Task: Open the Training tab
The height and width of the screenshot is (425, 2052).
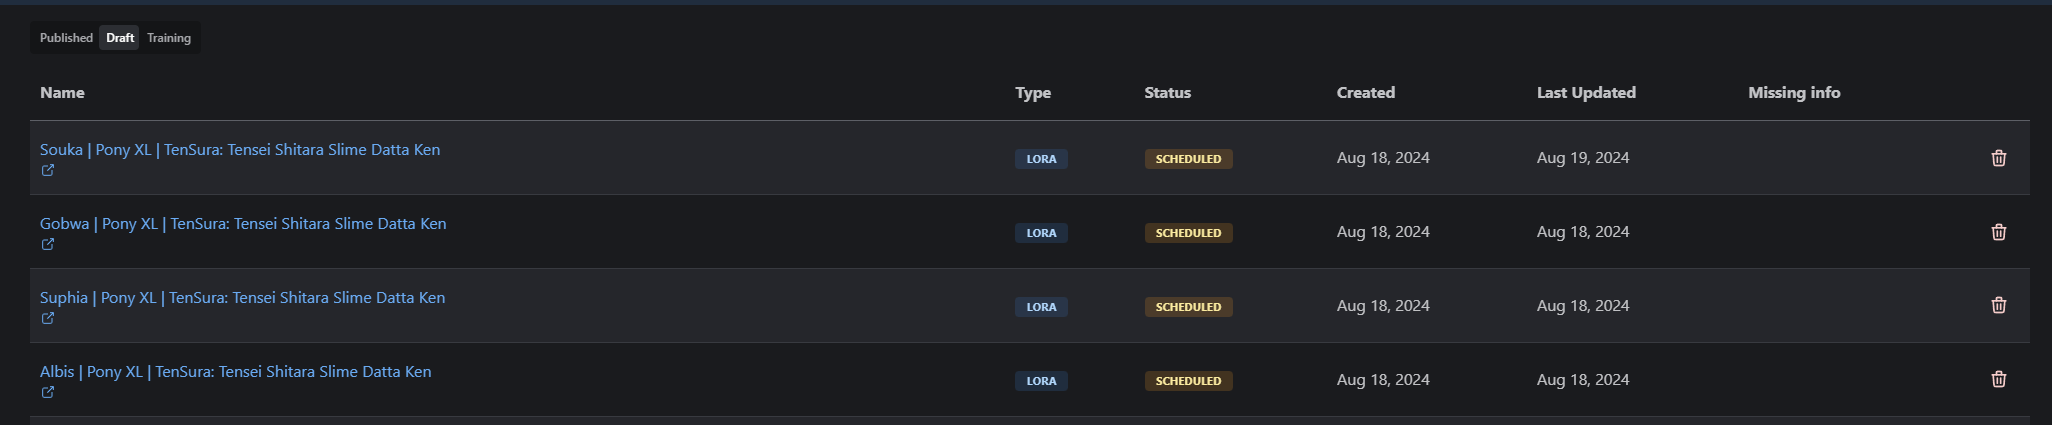Action: (169, 38)
